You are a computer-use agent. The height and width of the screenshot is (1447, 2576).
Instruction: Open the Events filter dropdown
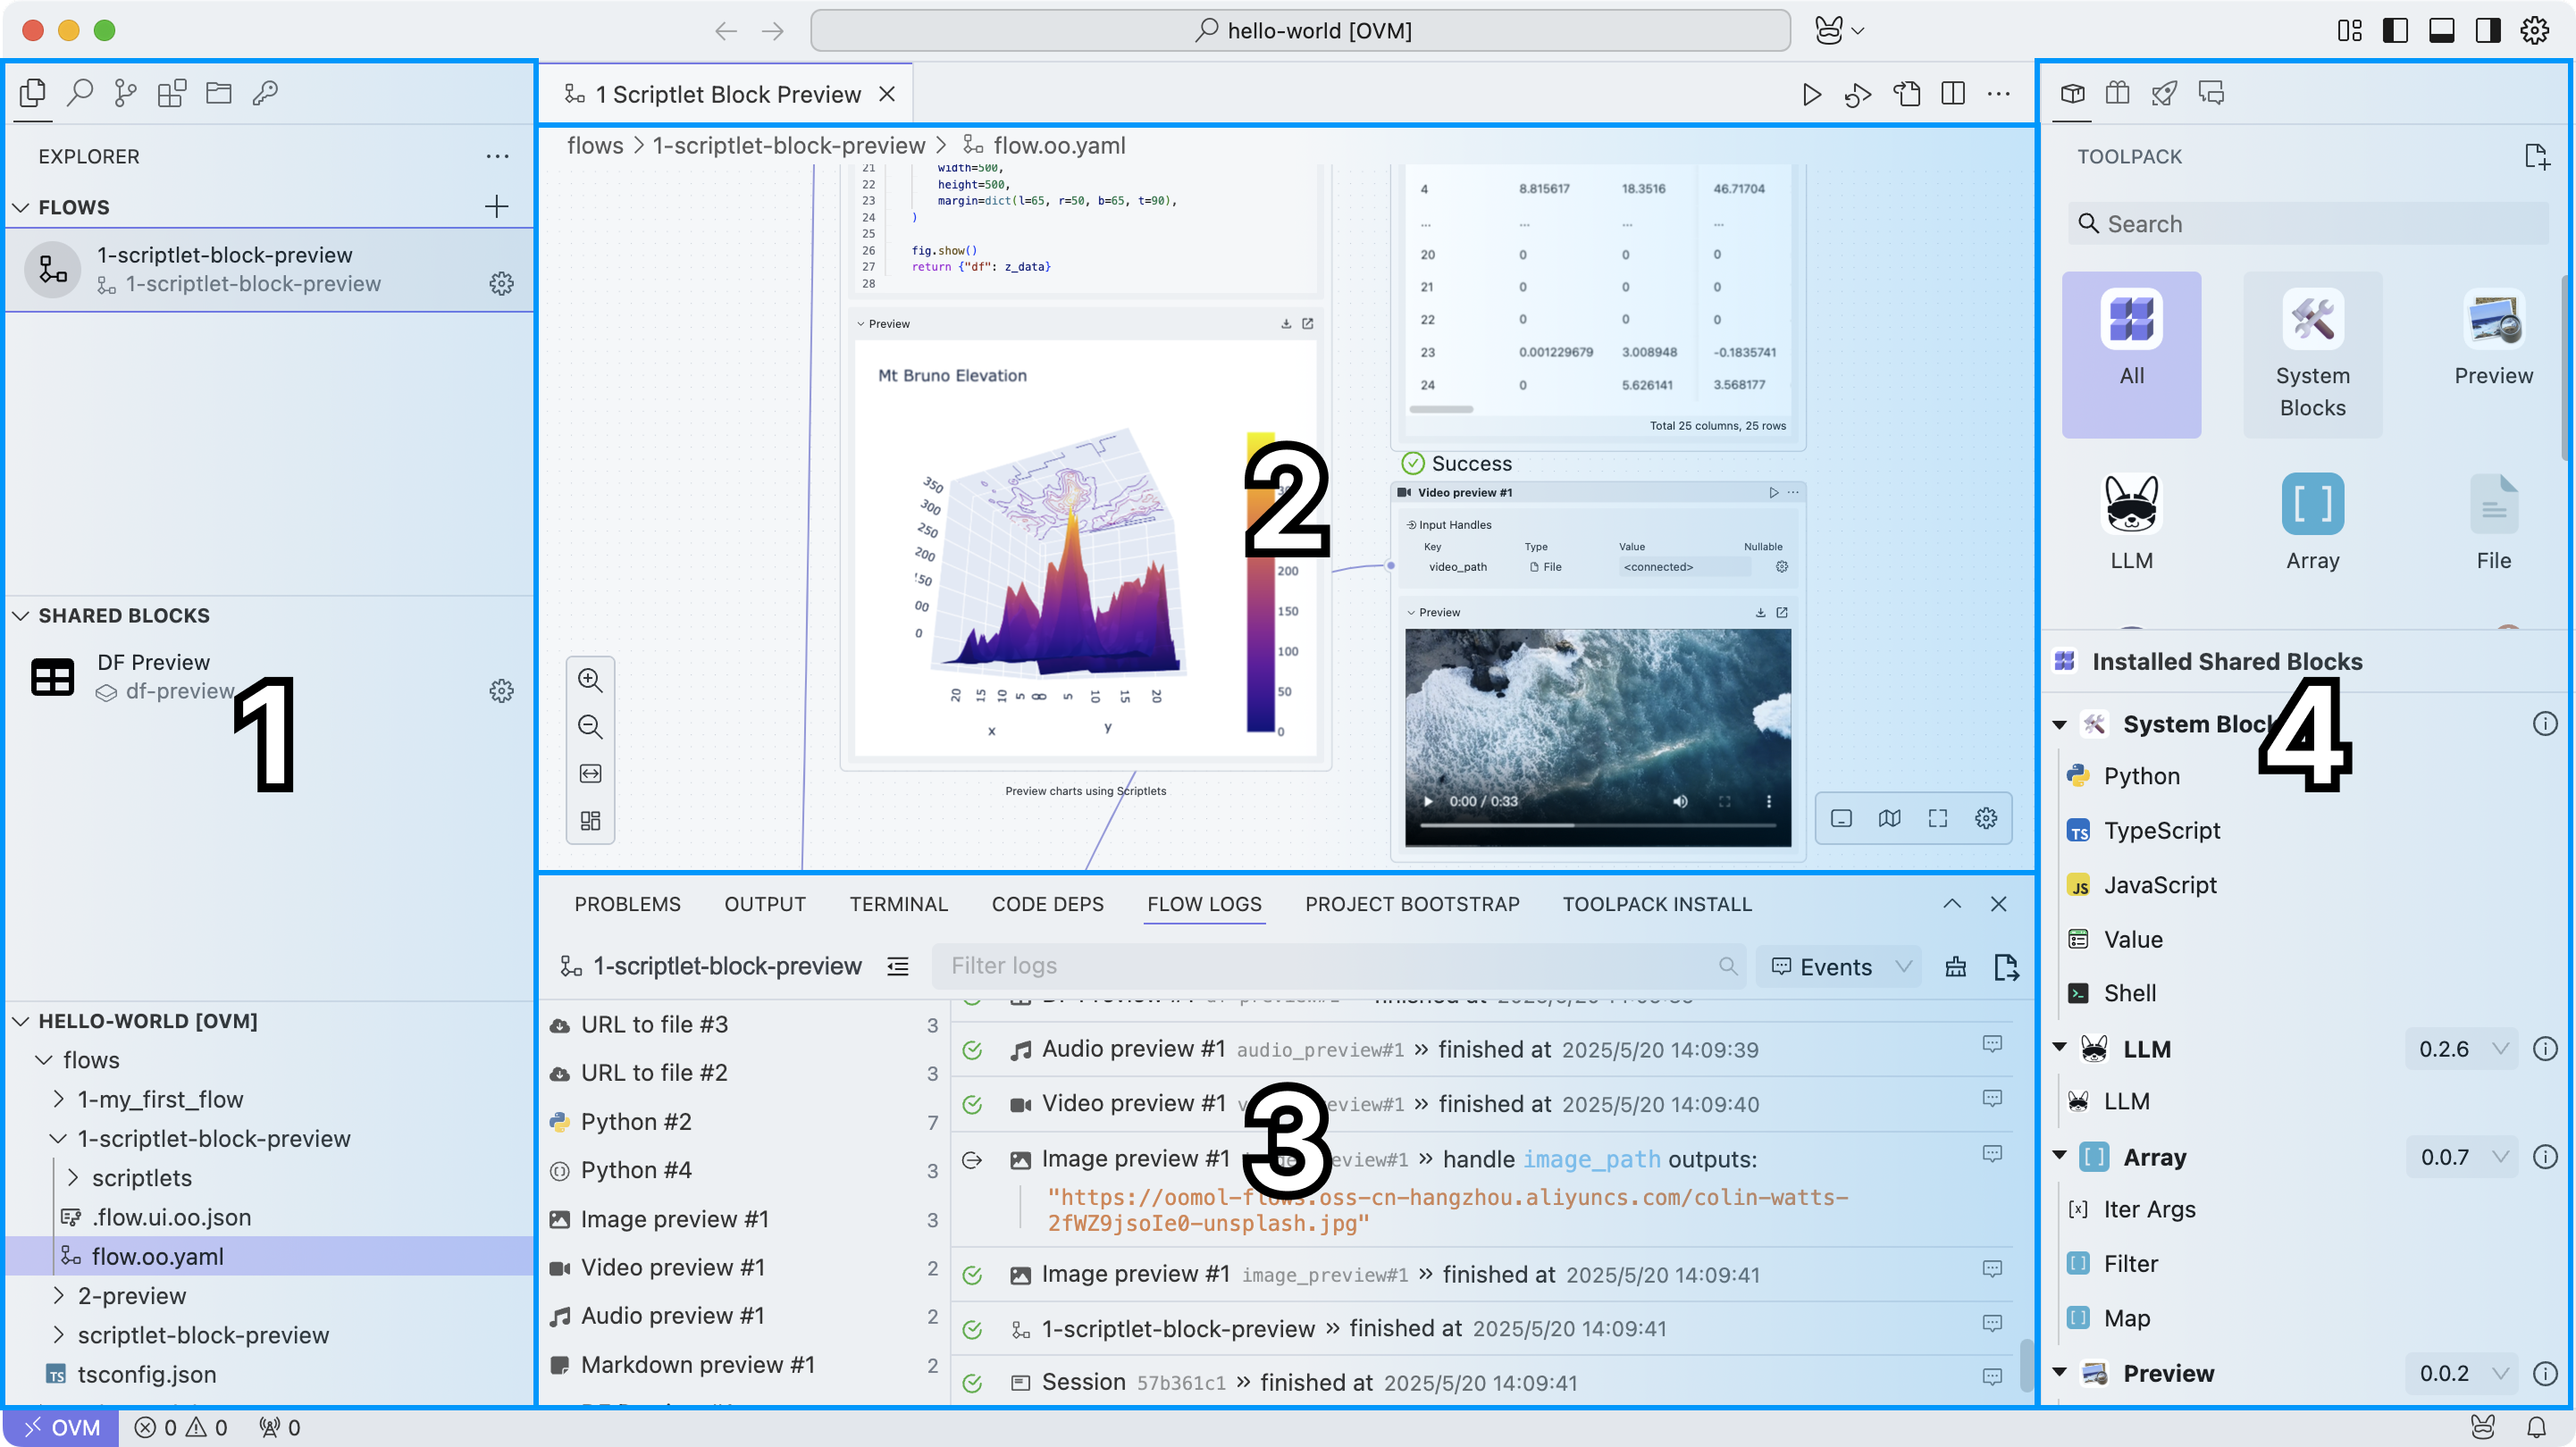(1839, 966)
